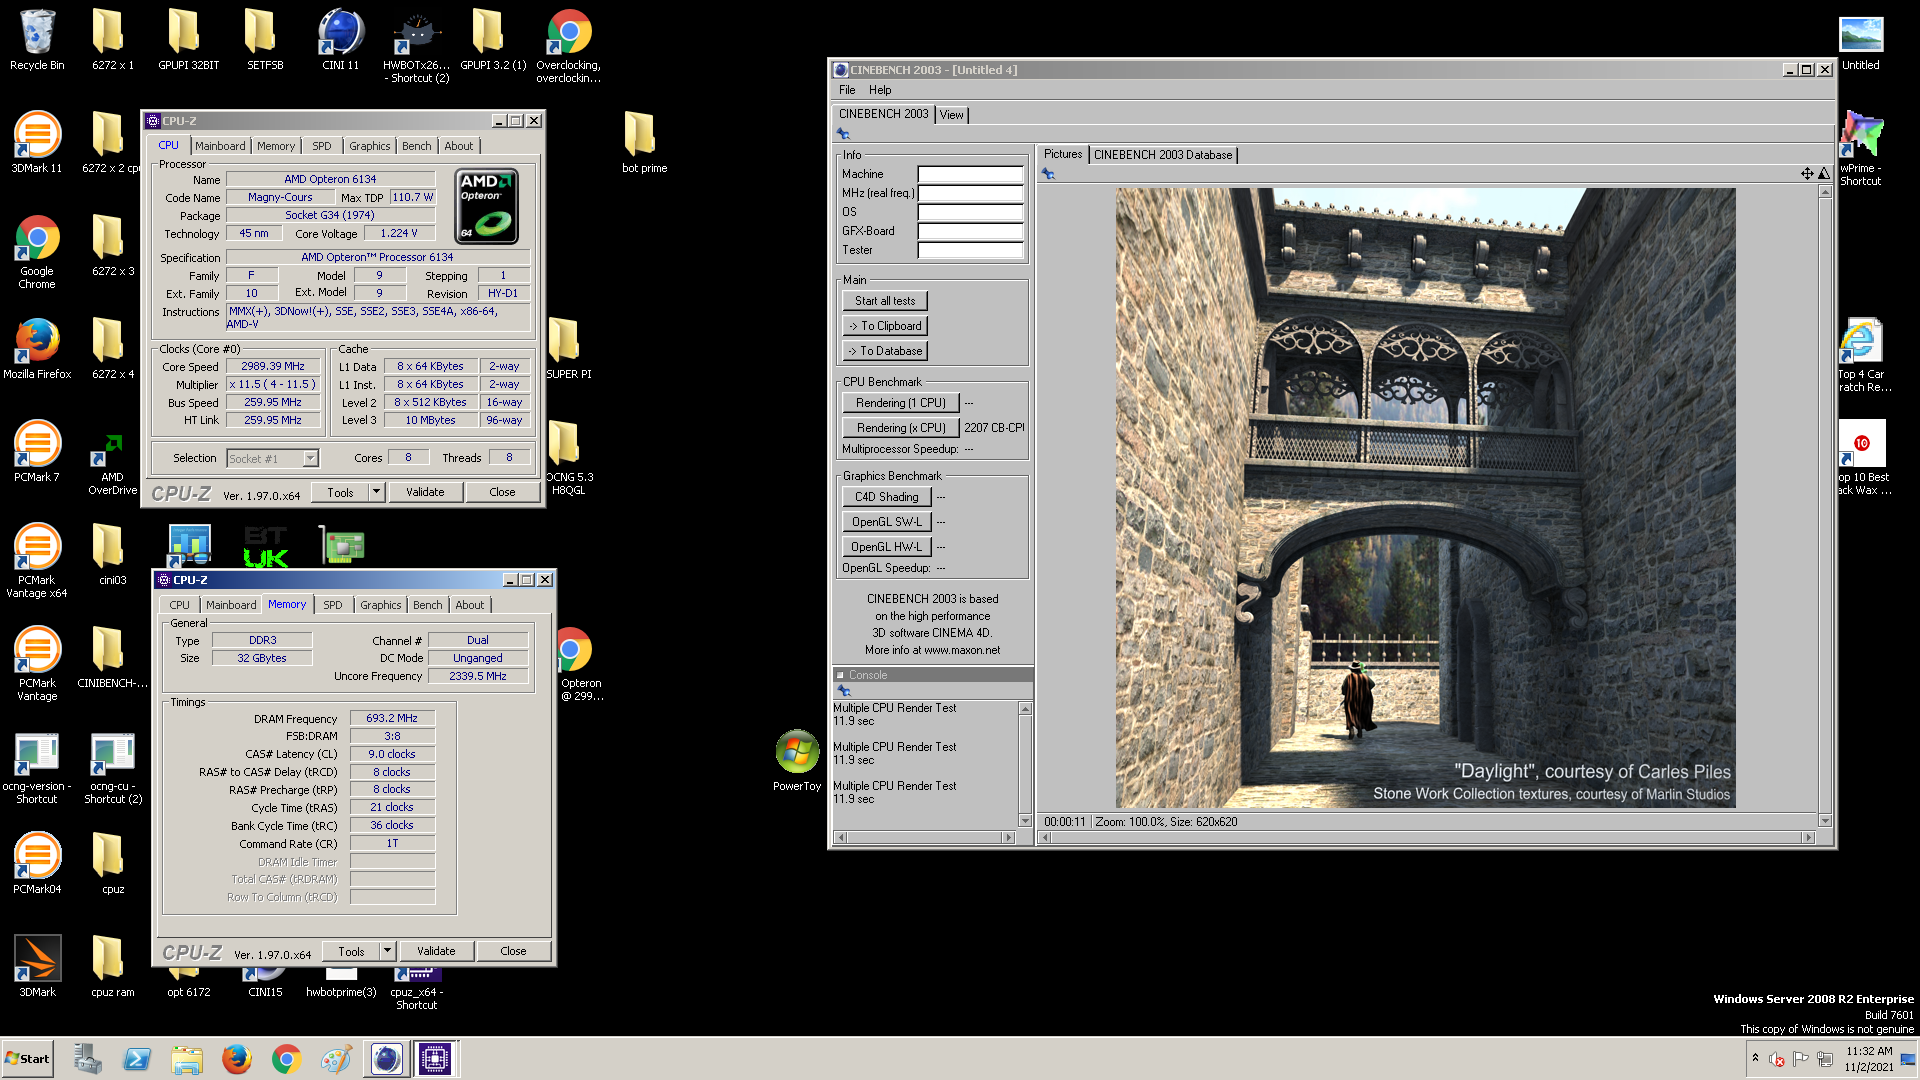Click the console scroll down arrow
Screen dimensions: 1920x1080
coord(1025,820)
